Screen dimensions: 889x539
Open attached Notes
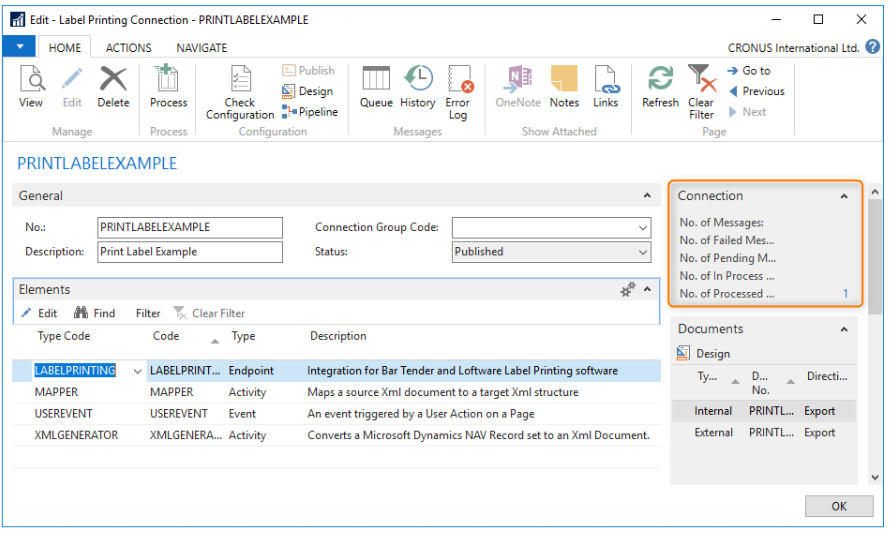click(x=564, y=86)
